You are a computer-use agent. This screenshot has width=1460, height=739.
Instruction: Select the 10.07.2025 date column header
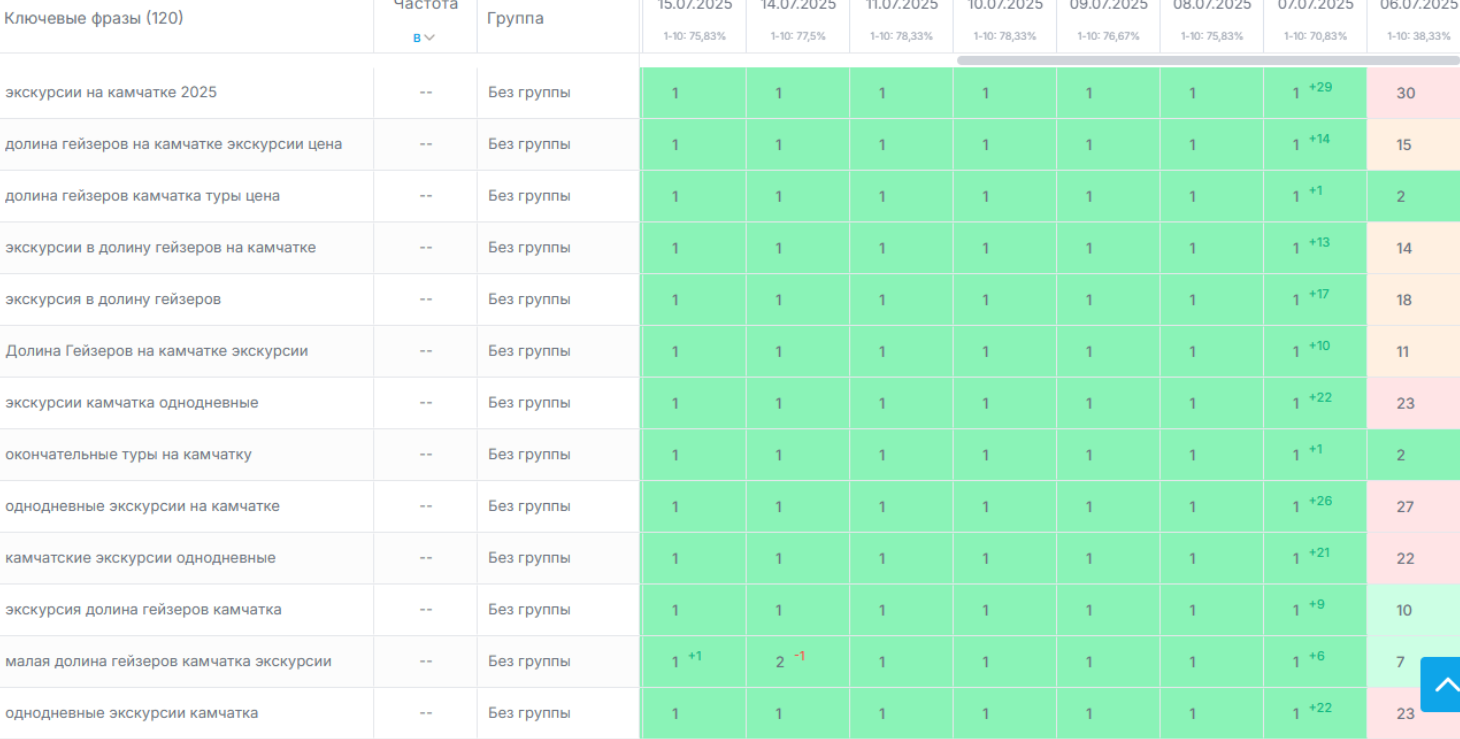[1004, 6]
